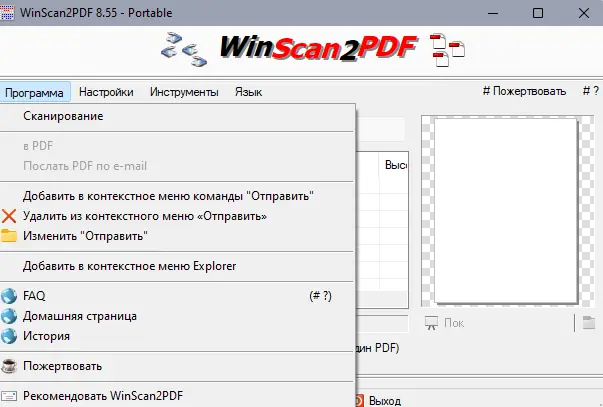Viewport: 603px width, 407px height.
Task: Minimize the WinScan2PDF window
Action: tap(493, 13)
